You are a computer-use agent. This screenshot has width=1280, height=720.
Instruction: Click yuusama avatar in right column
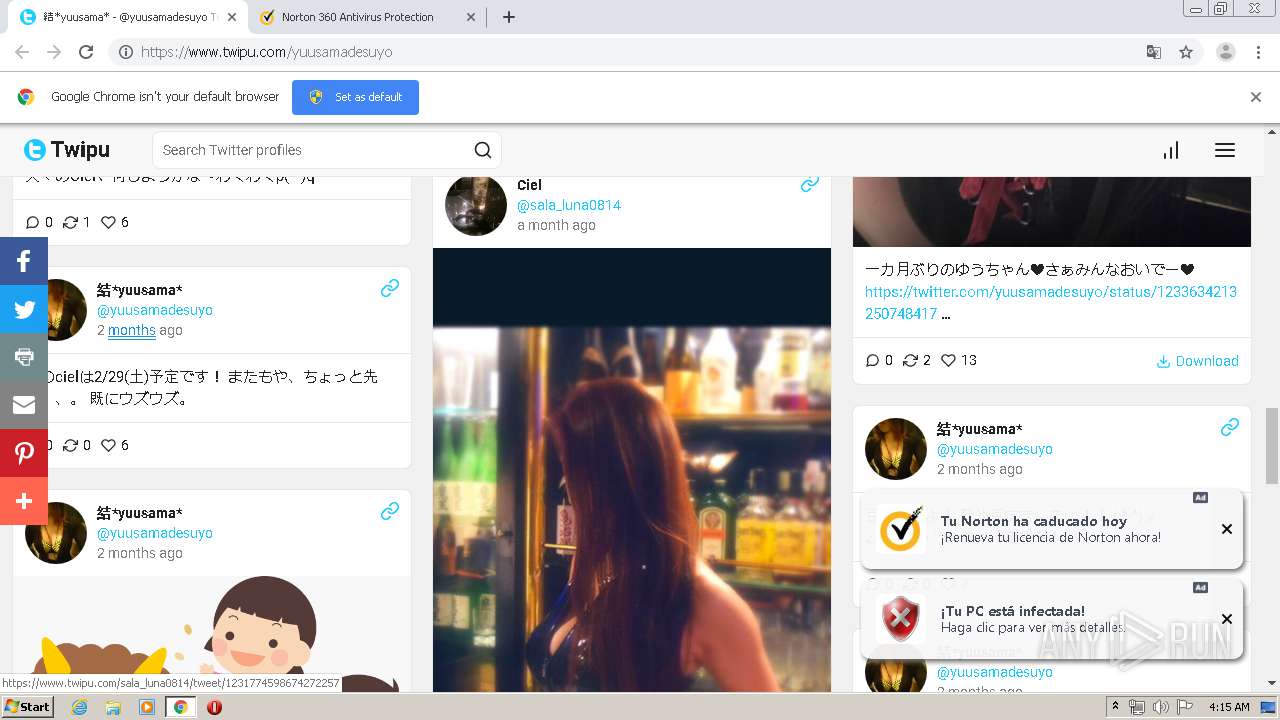pyautogui.click(x=896, y=449)
